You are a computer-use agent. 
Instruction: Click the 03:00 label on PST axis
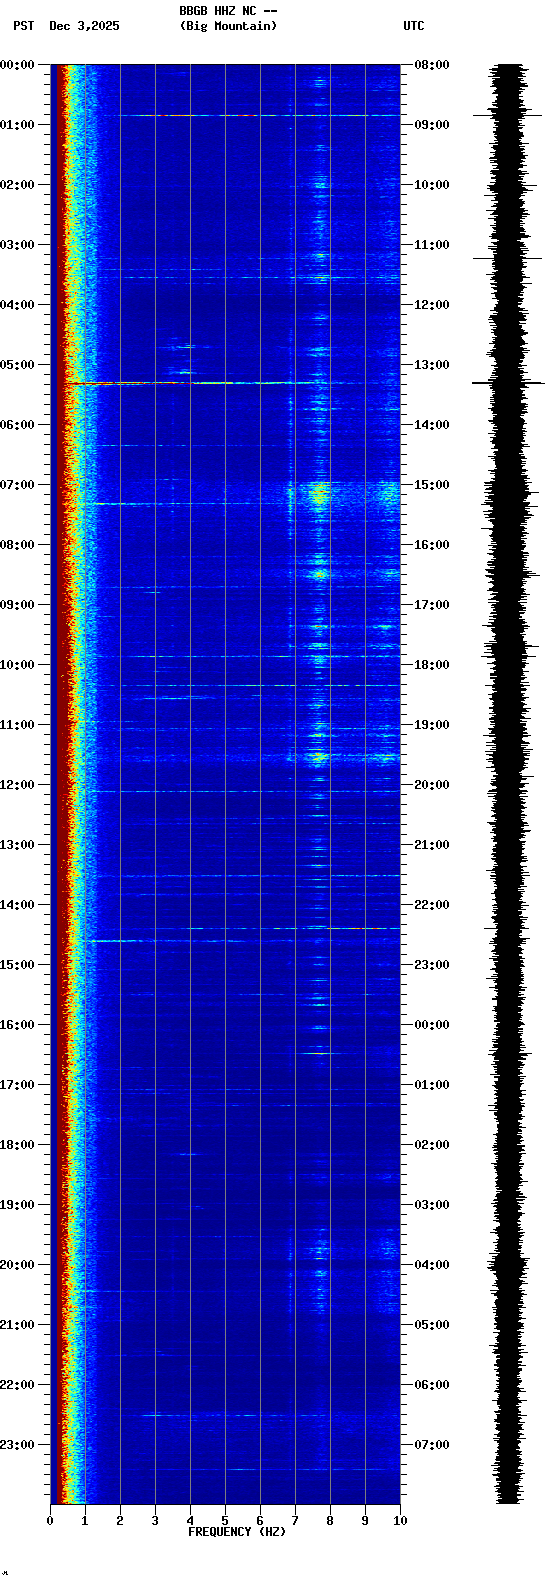pyautogui.click(x=18, y=245)
